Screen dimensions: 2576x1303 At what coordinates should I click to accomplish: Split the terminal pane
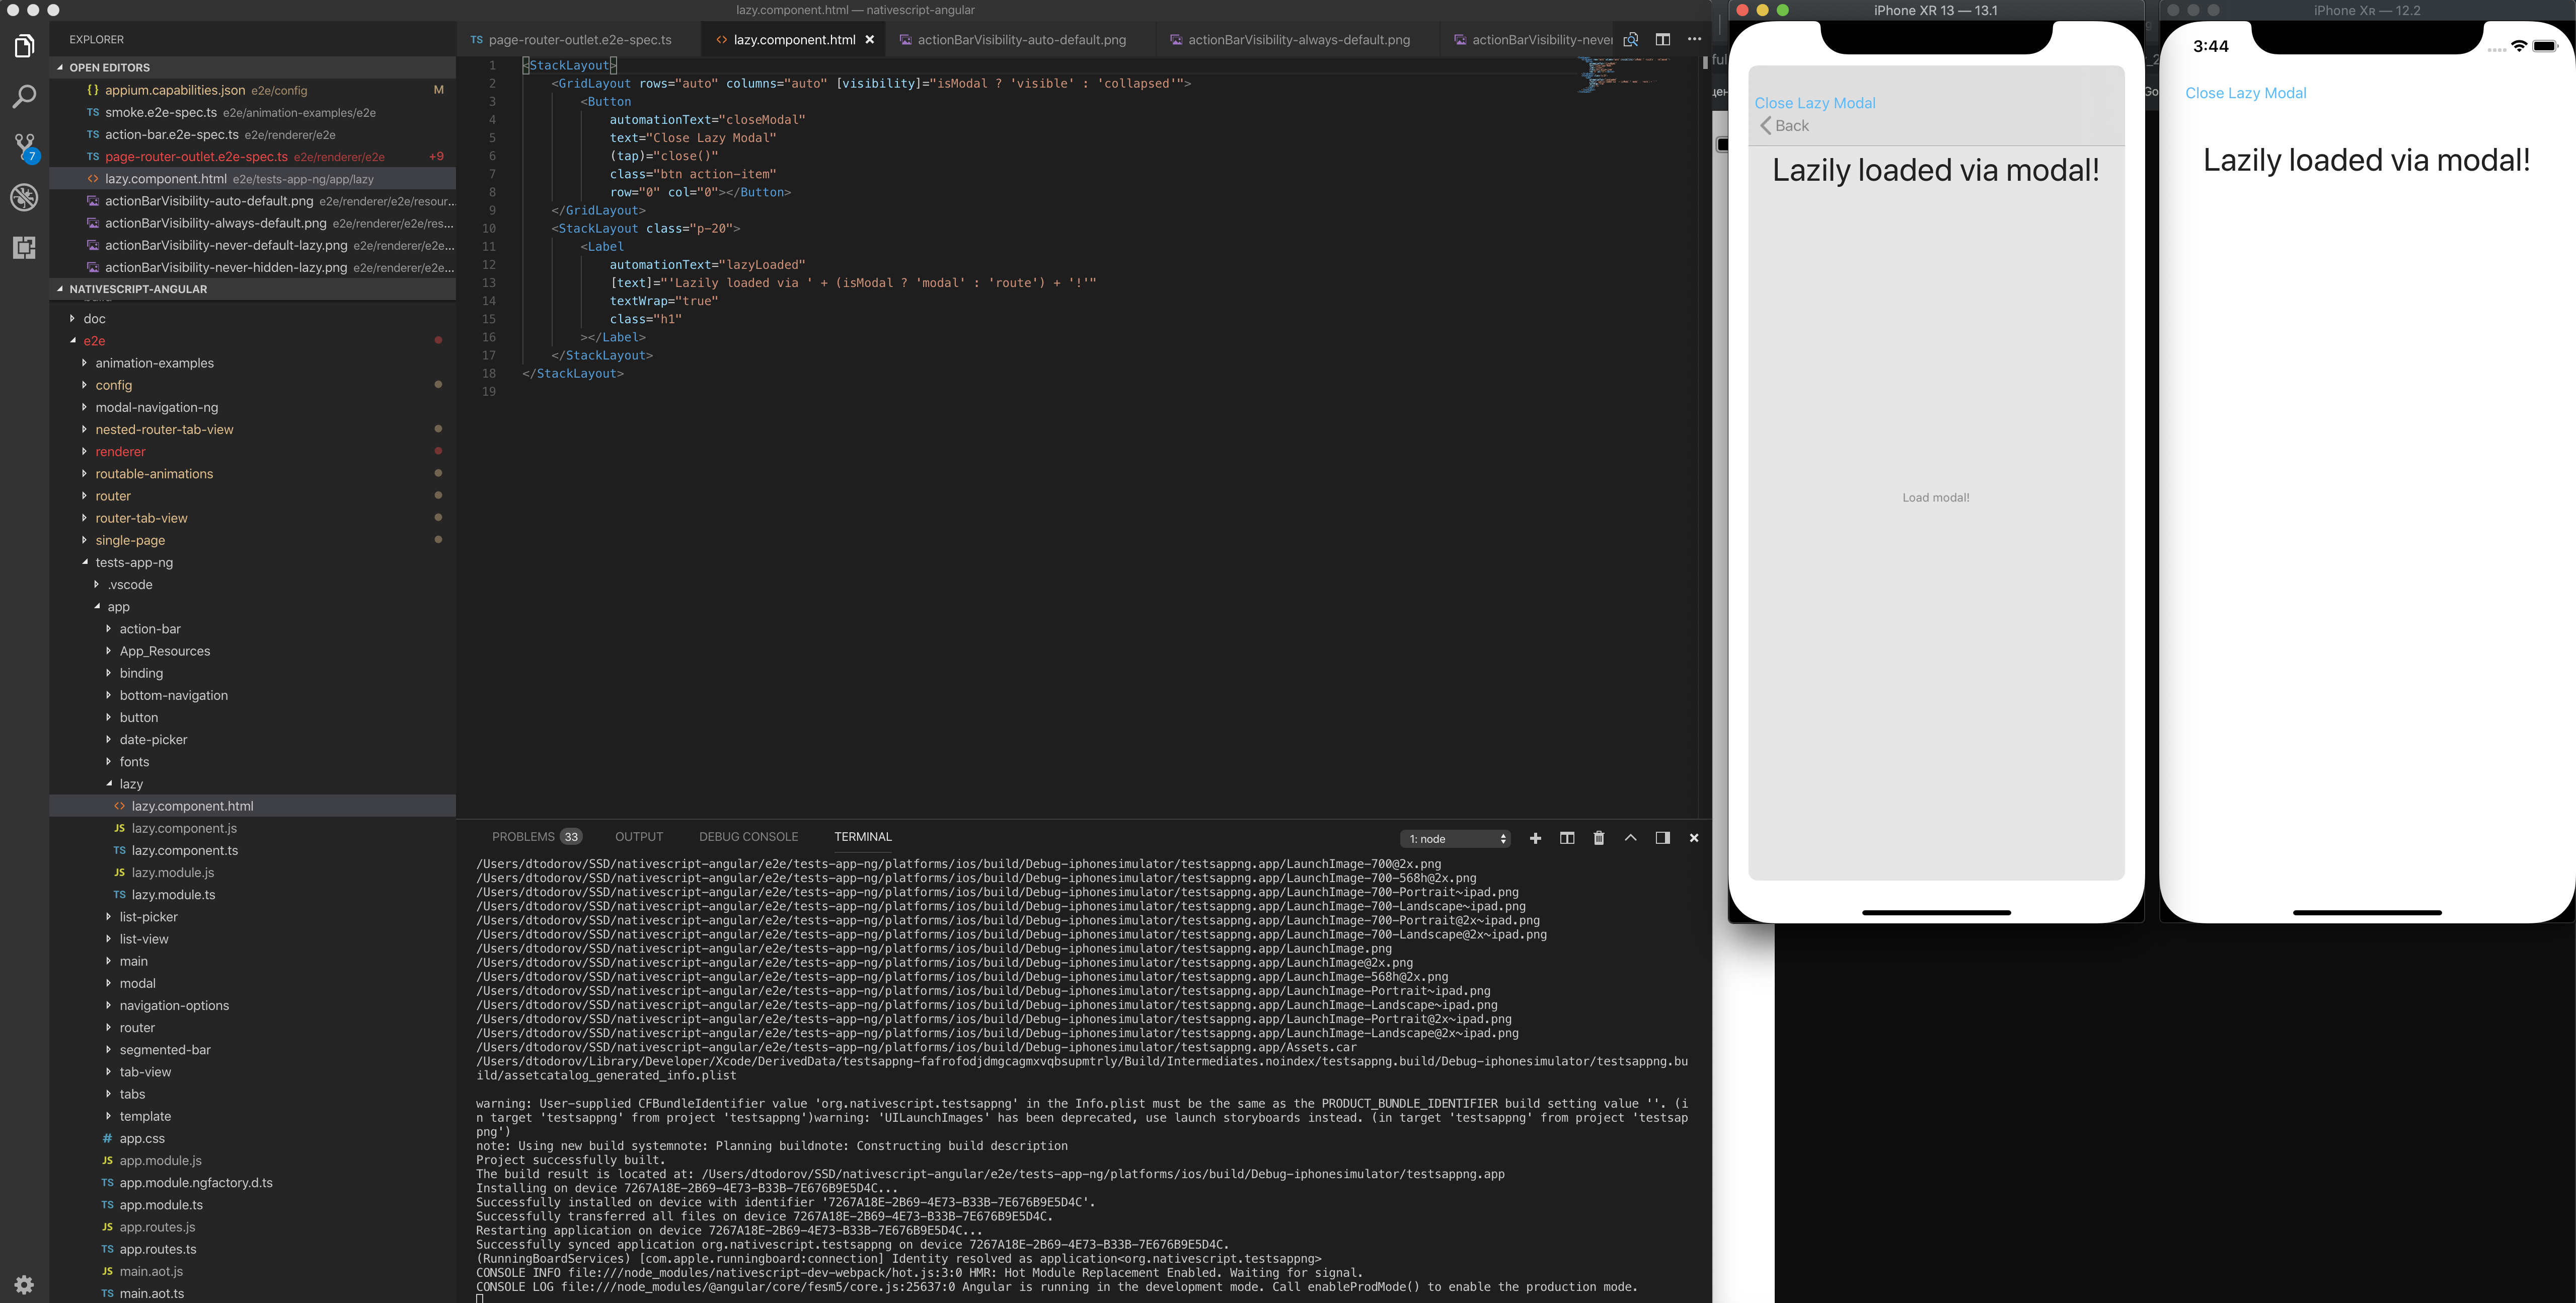1567,838
